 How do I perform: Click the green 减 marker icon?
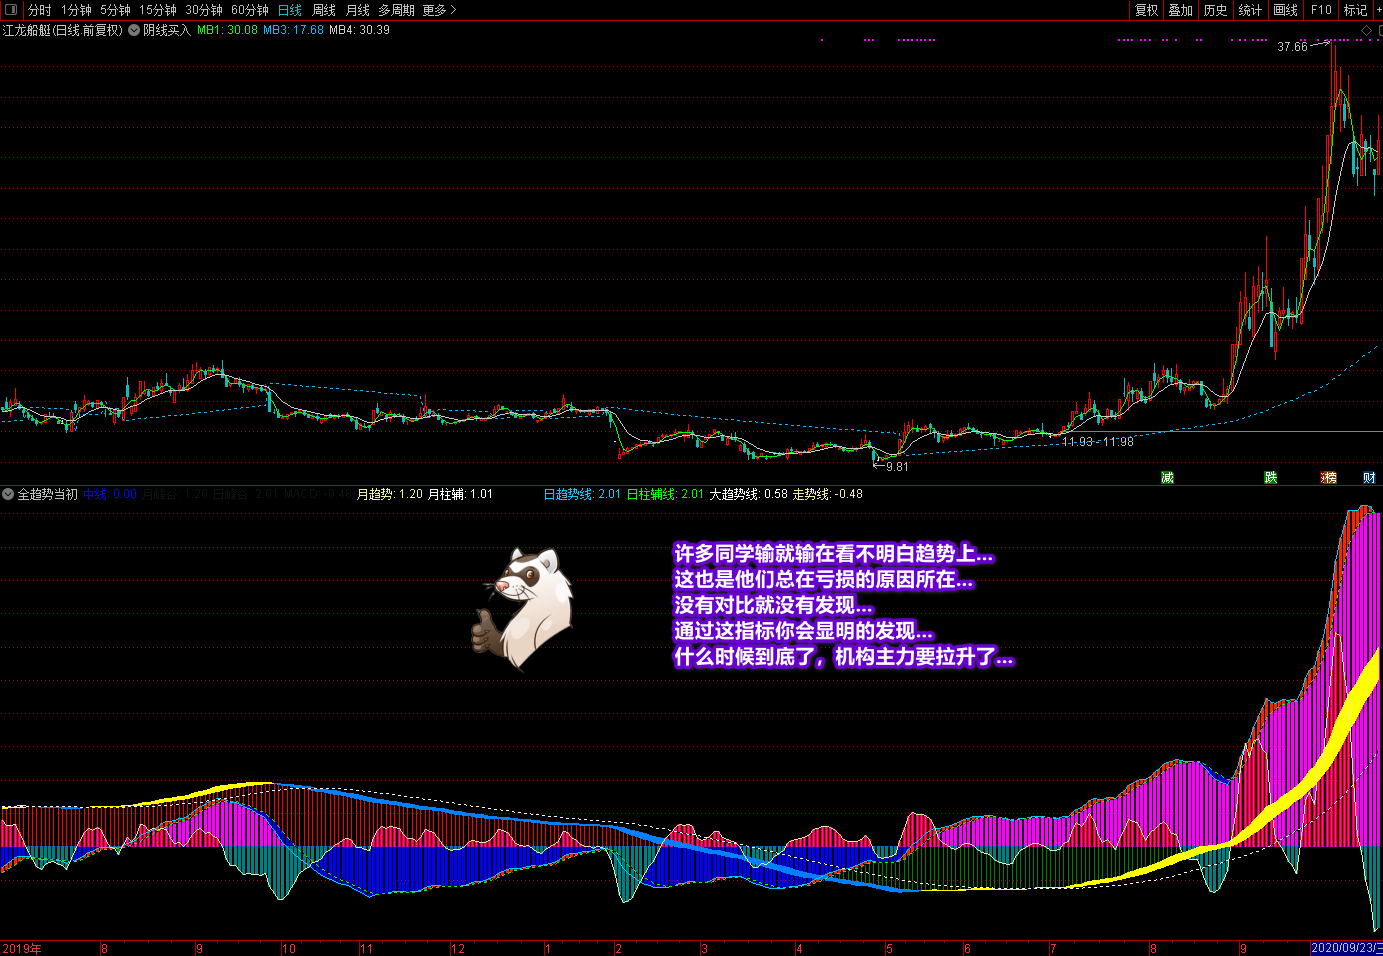pos(1167,478)
